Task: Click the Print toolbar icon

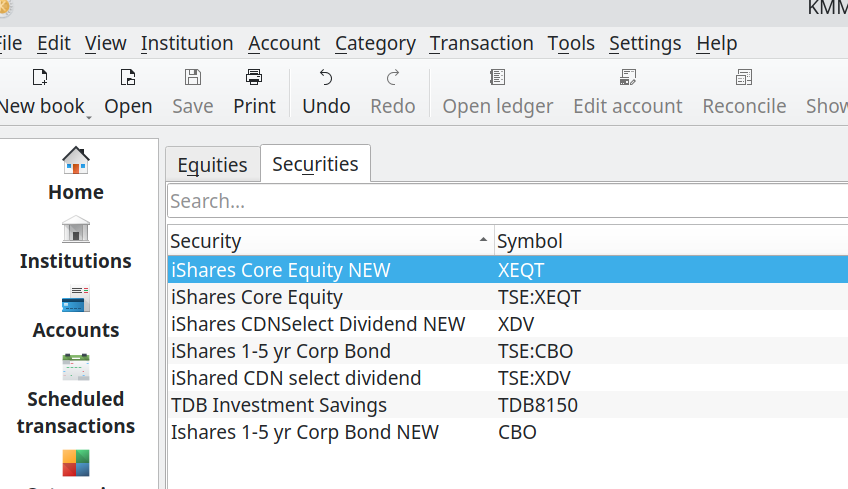Action: tap(254, 77)
